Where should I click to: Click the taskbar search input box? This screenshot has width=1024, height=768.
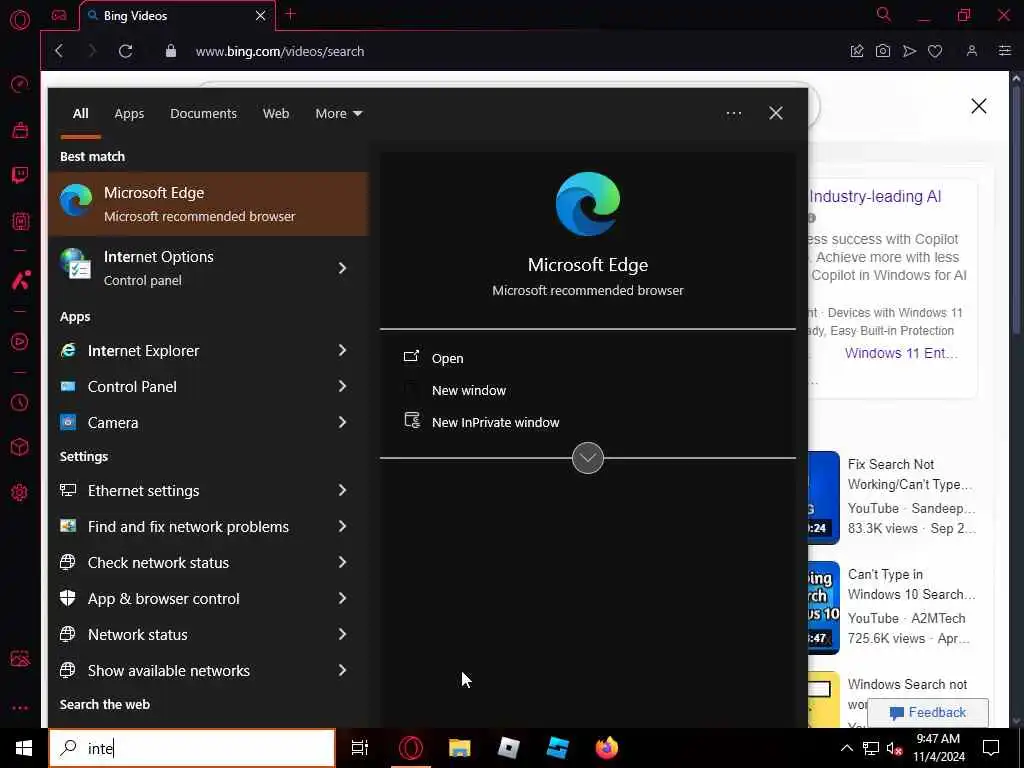193,748
